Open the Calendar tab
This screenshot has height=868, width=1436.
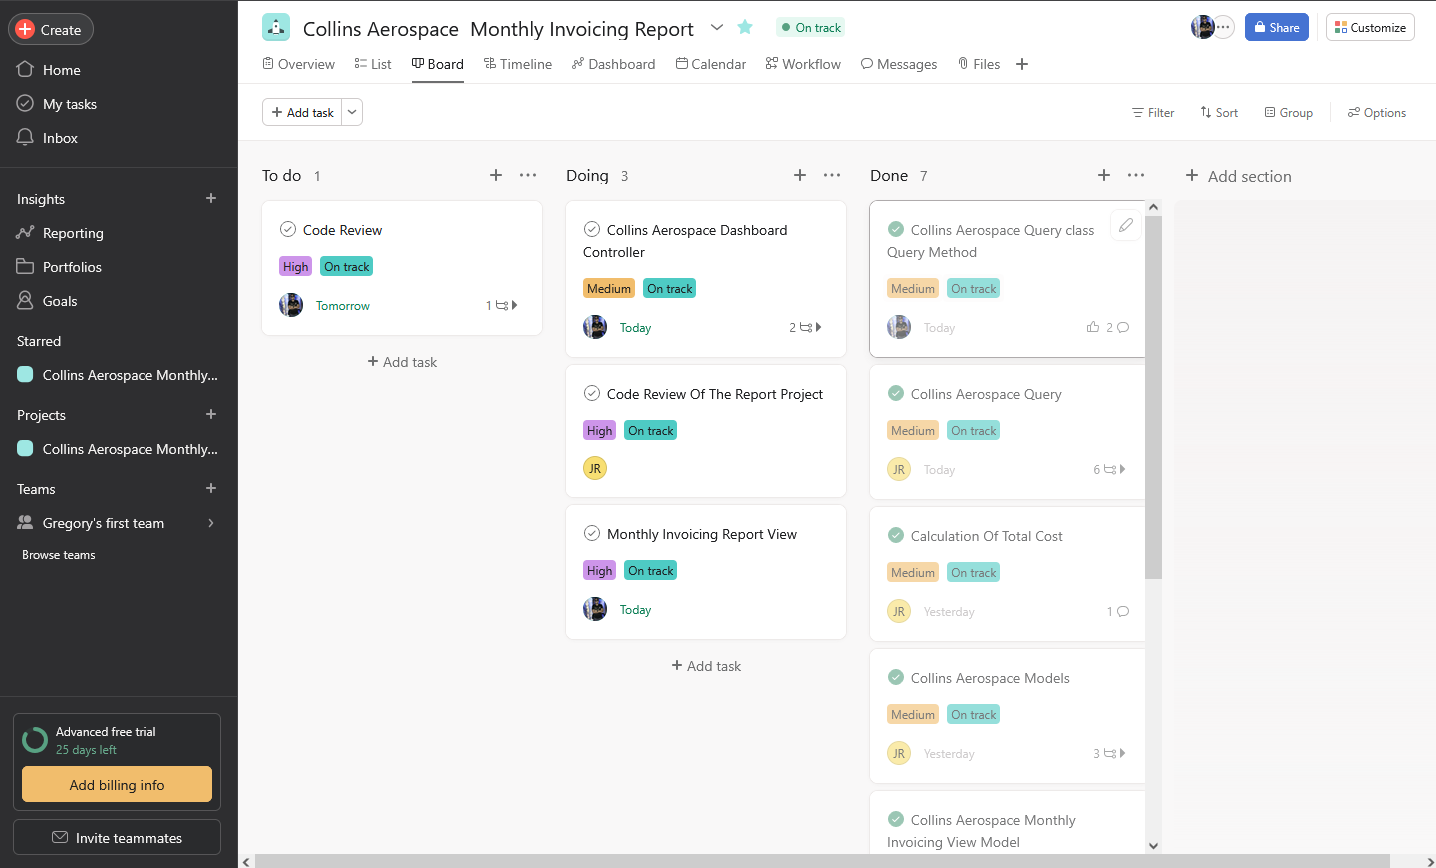click(x=711, y=64)
